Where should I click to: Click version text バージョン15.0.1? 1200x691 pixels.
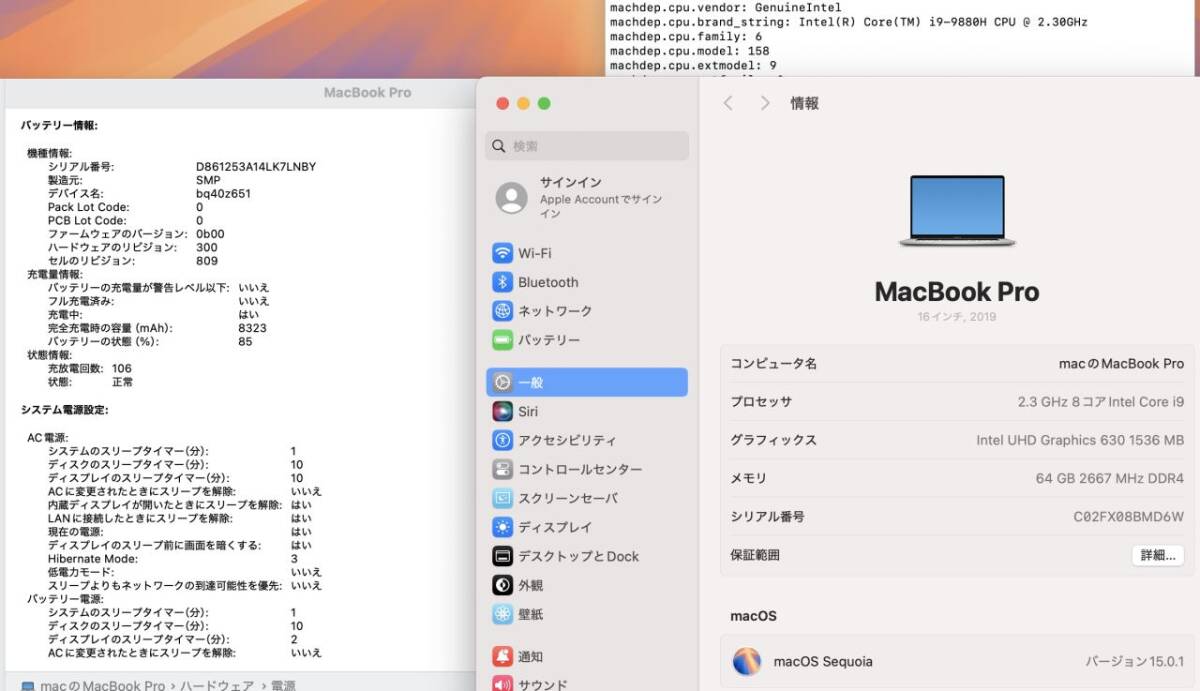pyautogui.click(x=1135, y=661)
